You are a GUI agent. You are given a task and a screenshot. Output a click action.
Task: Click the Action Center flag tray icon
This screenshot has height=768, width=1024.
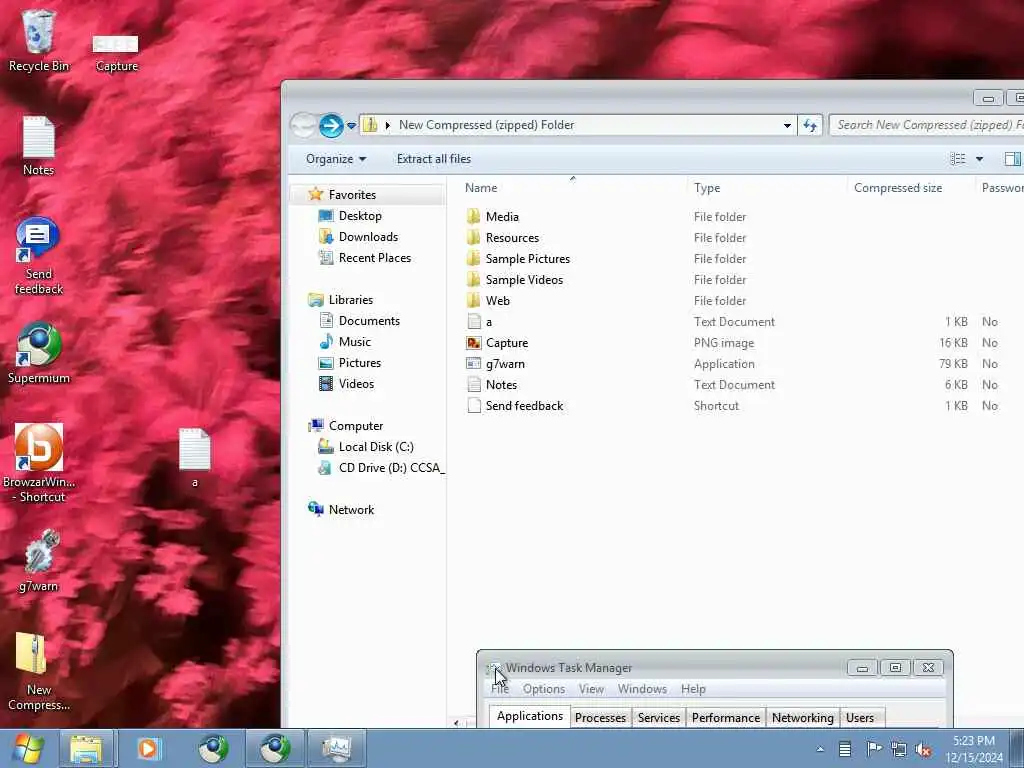pyautogui.click(x=873, y=749)
